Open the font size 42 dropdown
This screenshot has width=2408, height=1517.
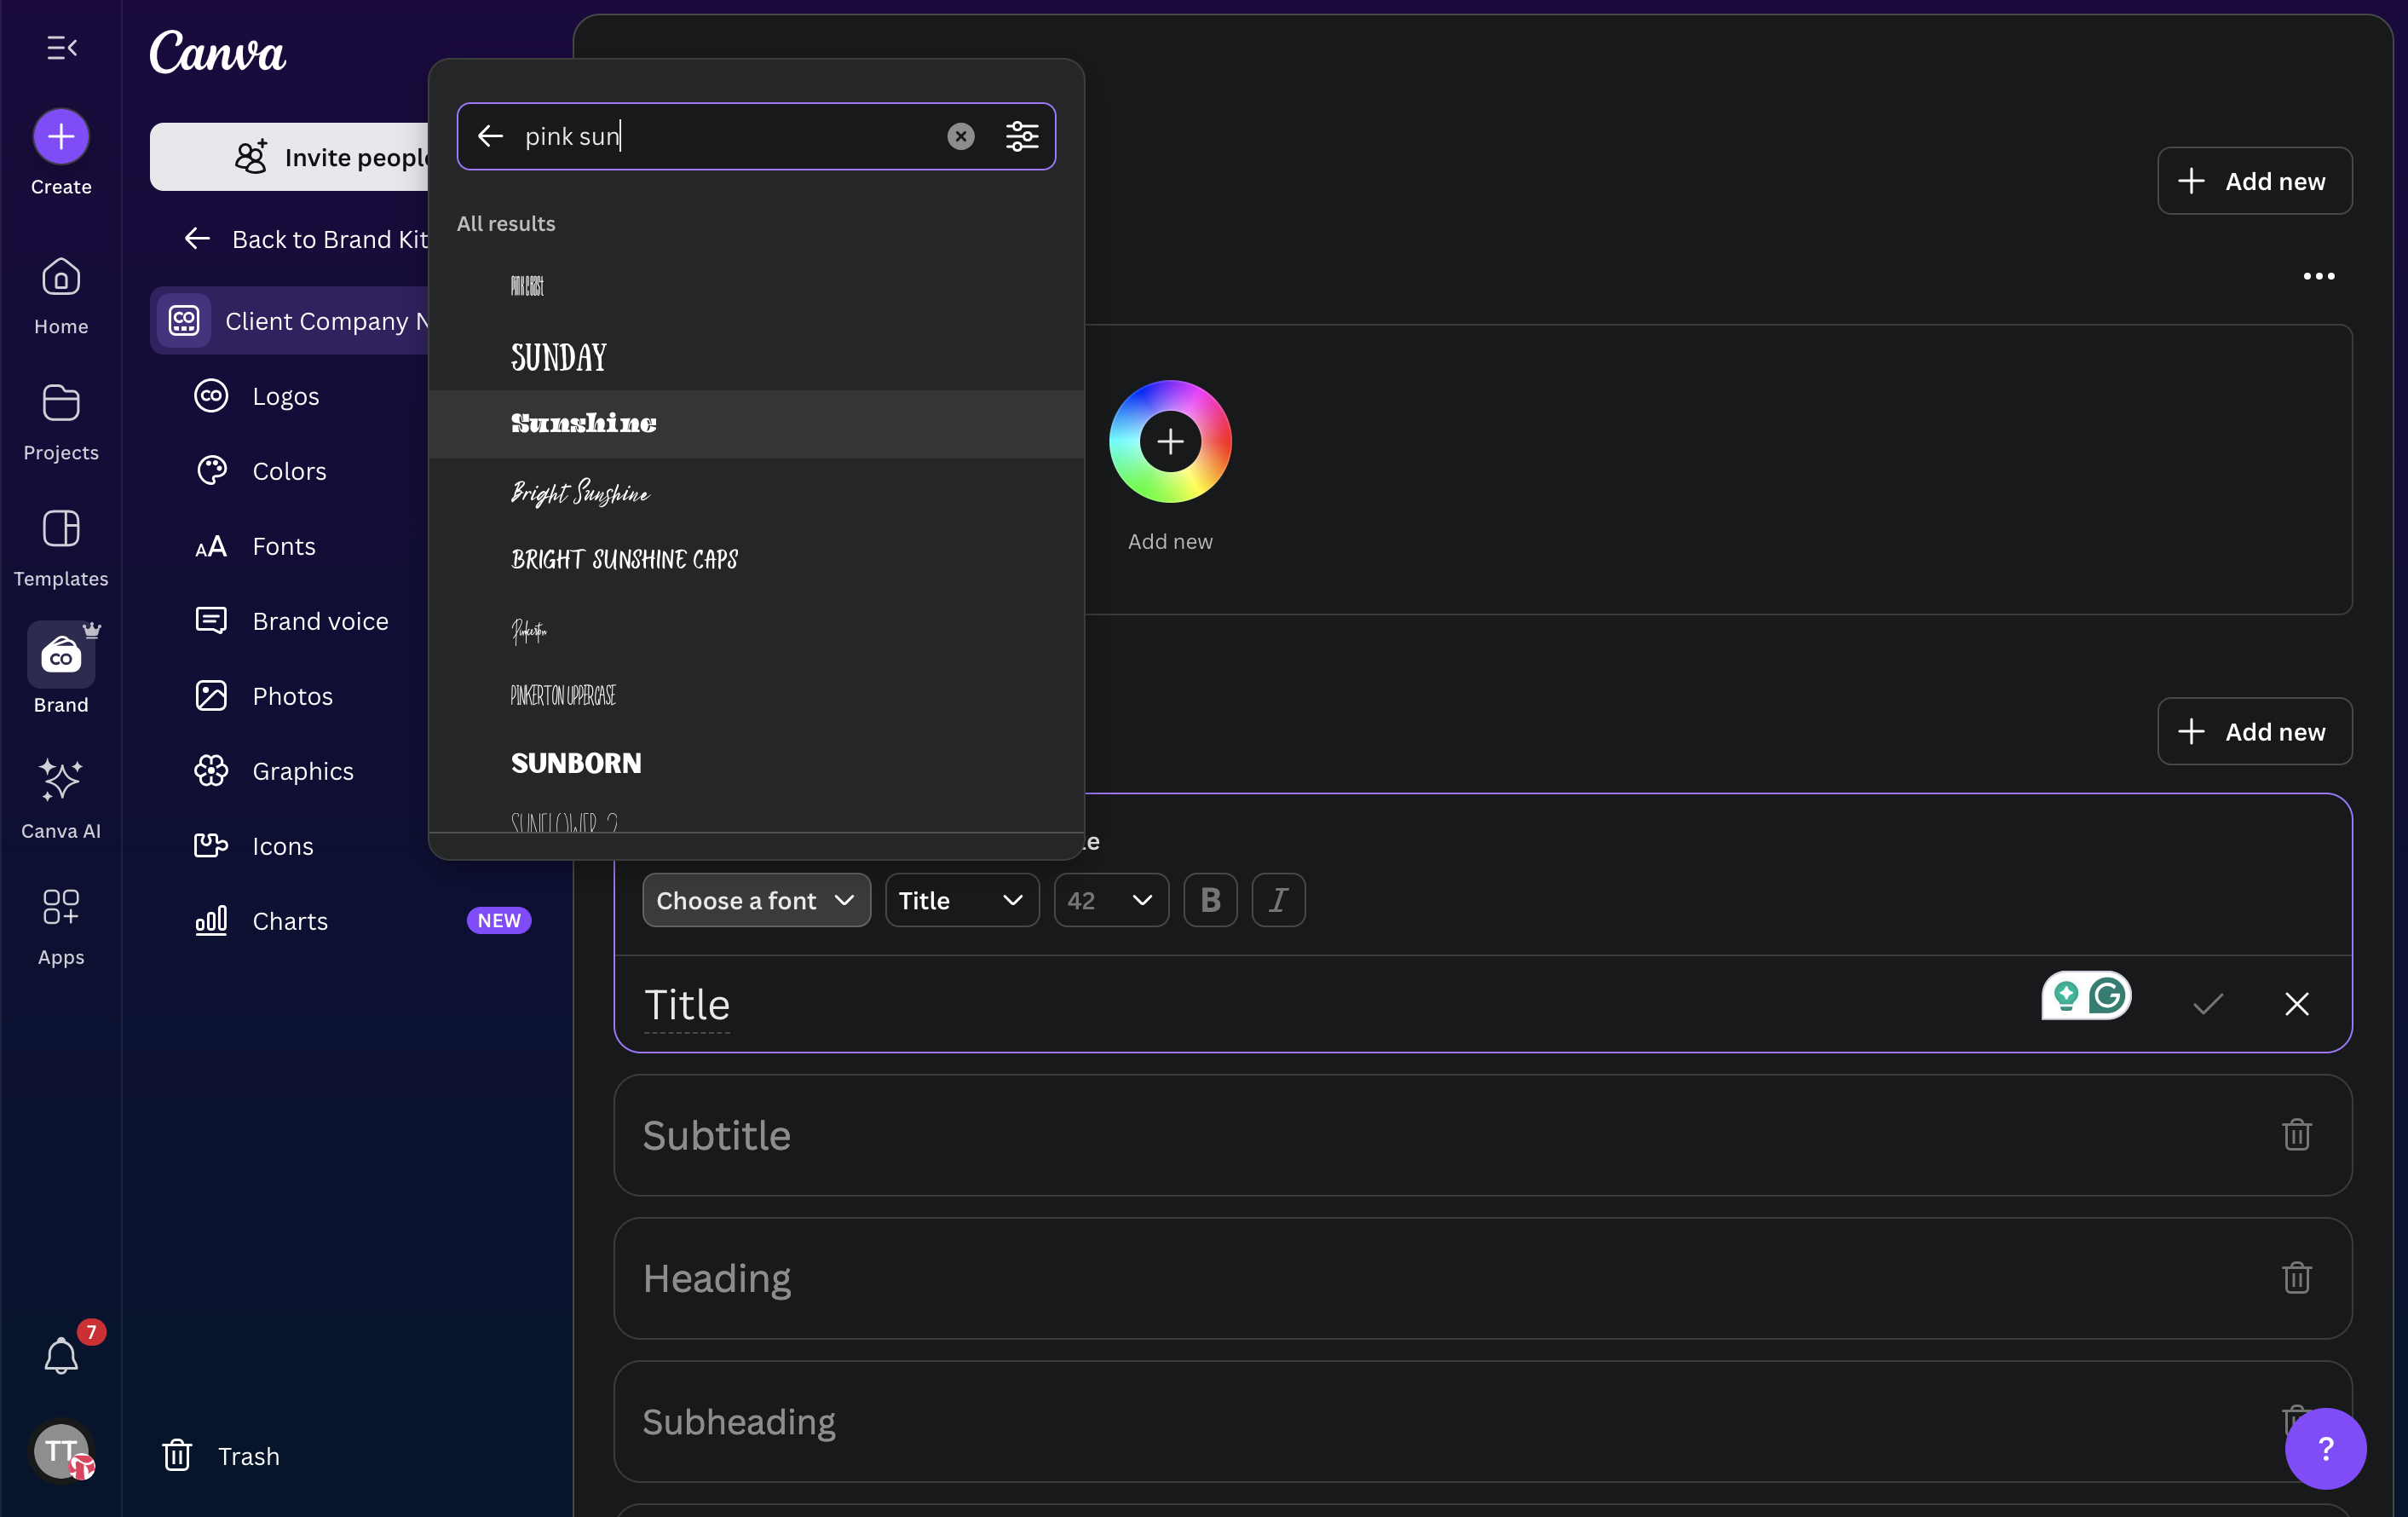[1111, 900]
